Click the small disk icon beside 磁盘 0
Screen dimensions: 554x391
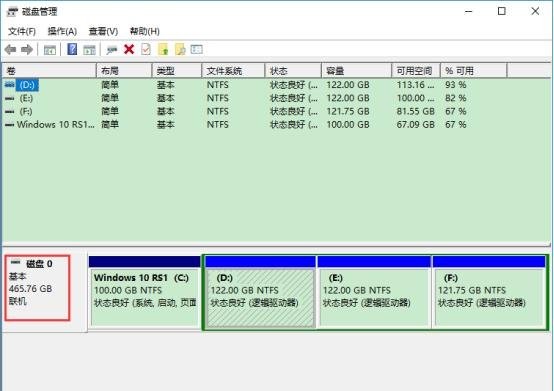pyautogui.click(x=15, y=262)
